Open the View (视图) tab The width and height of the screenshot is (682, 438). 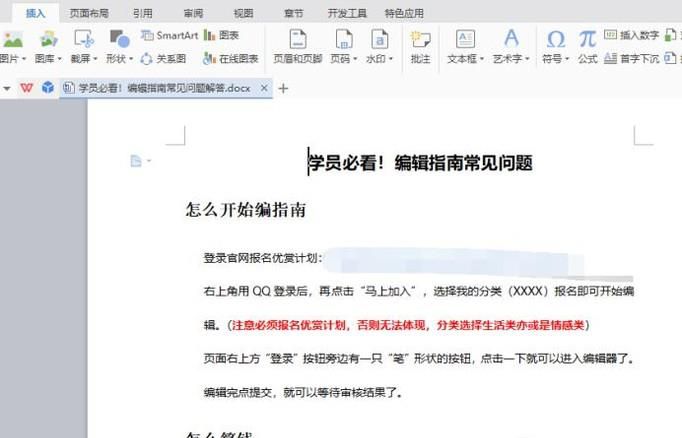(243, 13)
